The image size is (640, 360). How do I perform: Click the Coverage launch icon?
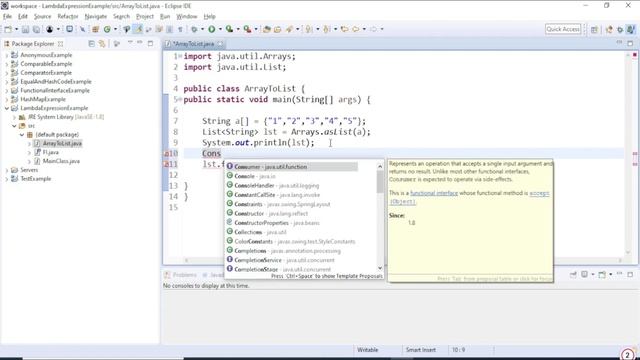(229, 29)
